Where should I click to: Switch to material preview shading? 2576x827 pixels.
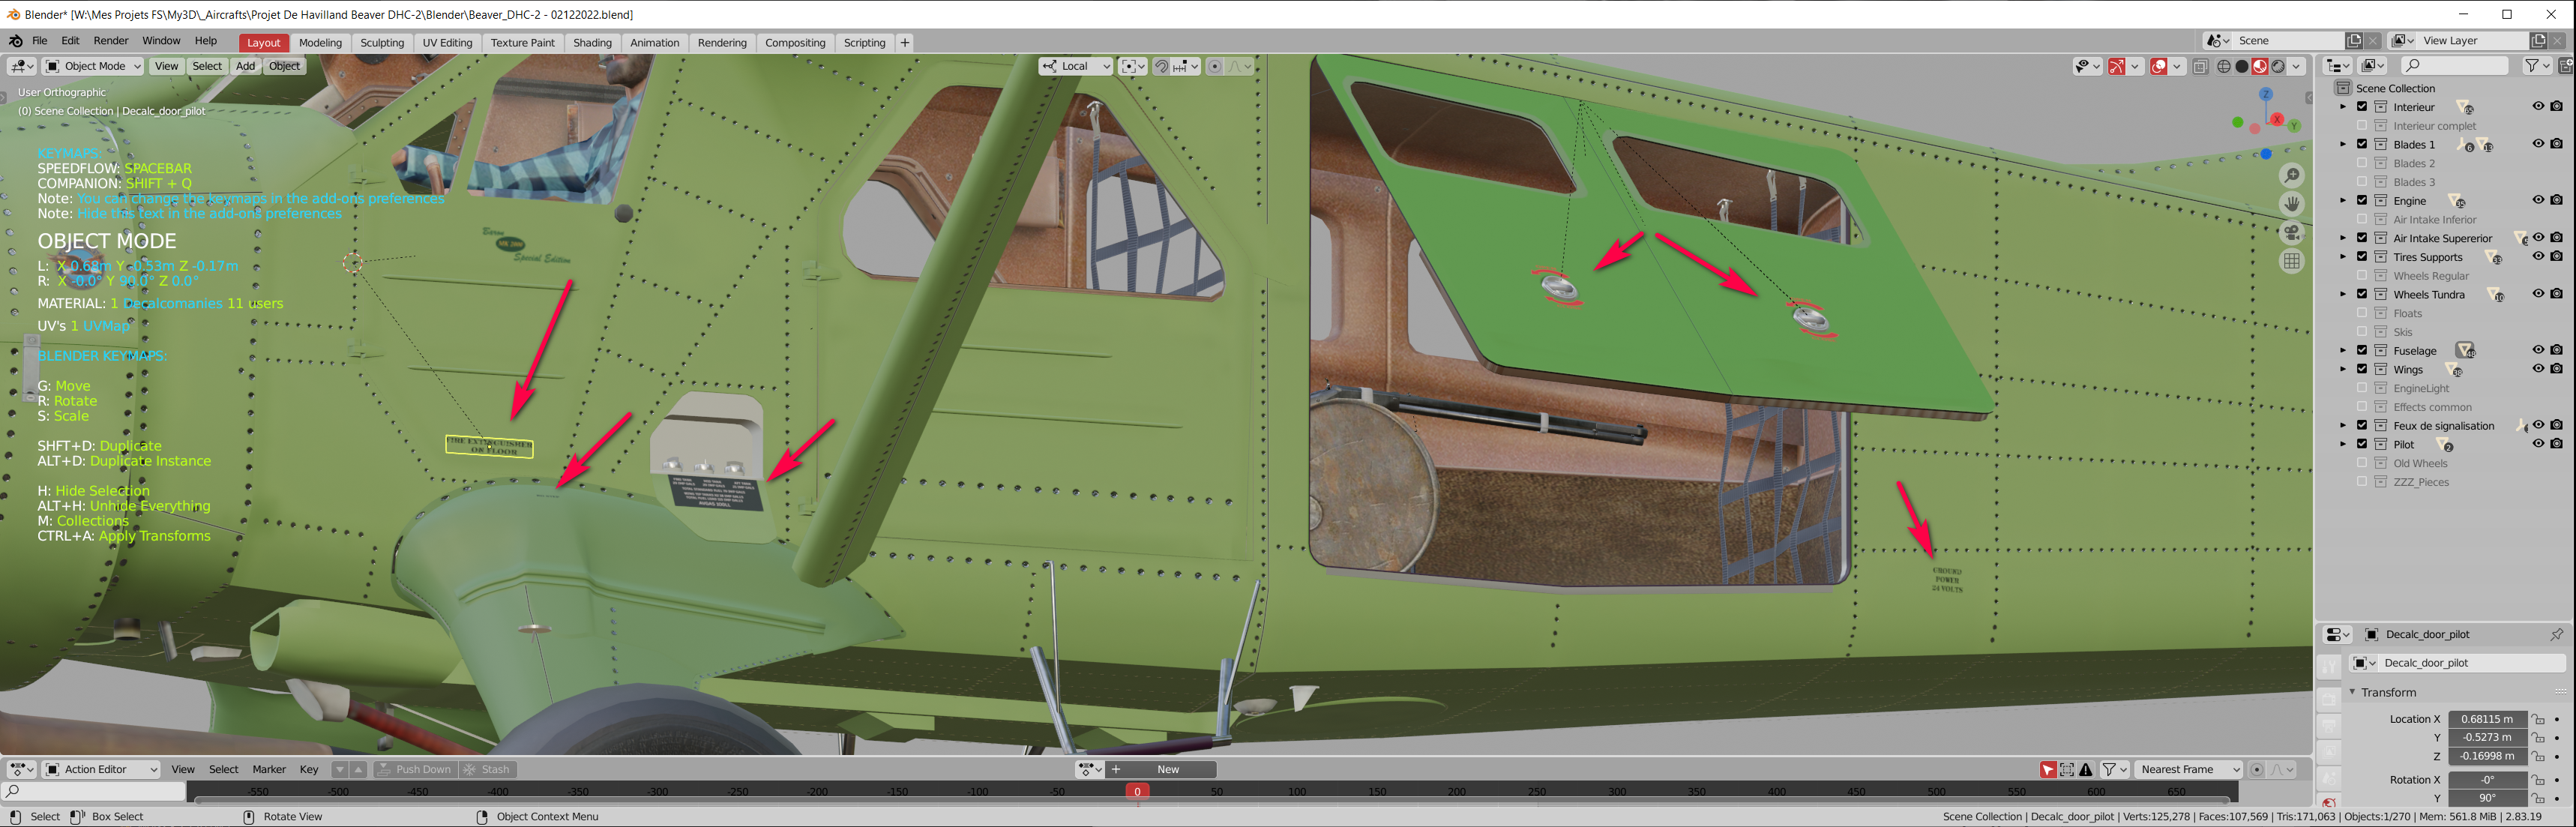pos(2260,66)
